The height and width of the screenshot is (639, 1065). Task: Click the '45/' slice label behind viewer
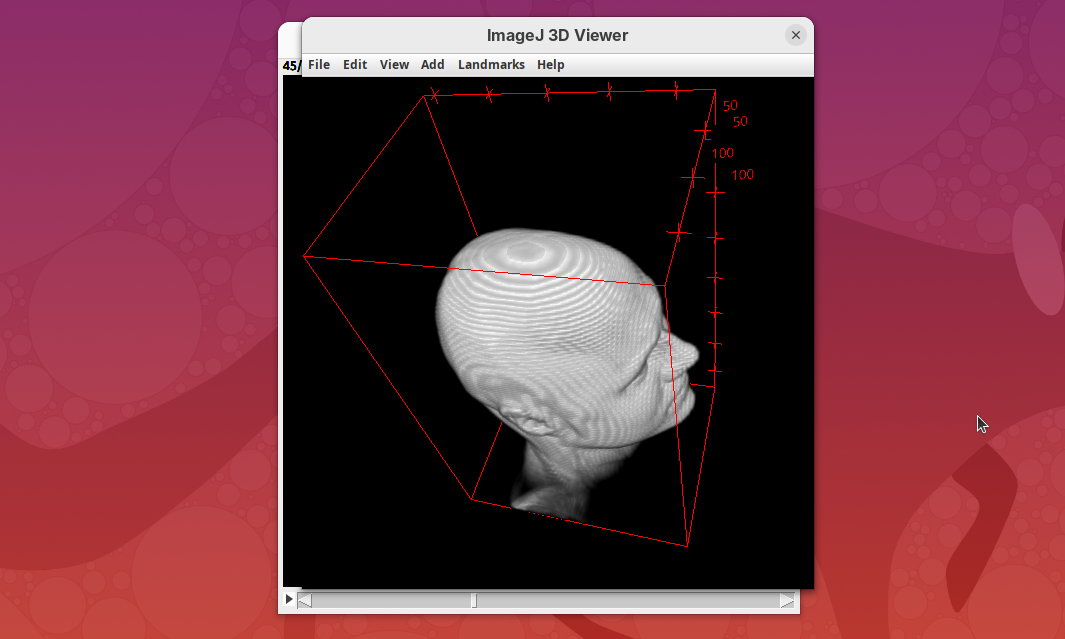click(291, 66)
